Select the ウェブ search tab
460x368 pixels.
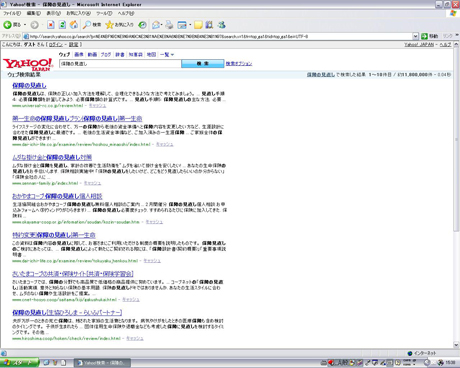click(64, 54)
